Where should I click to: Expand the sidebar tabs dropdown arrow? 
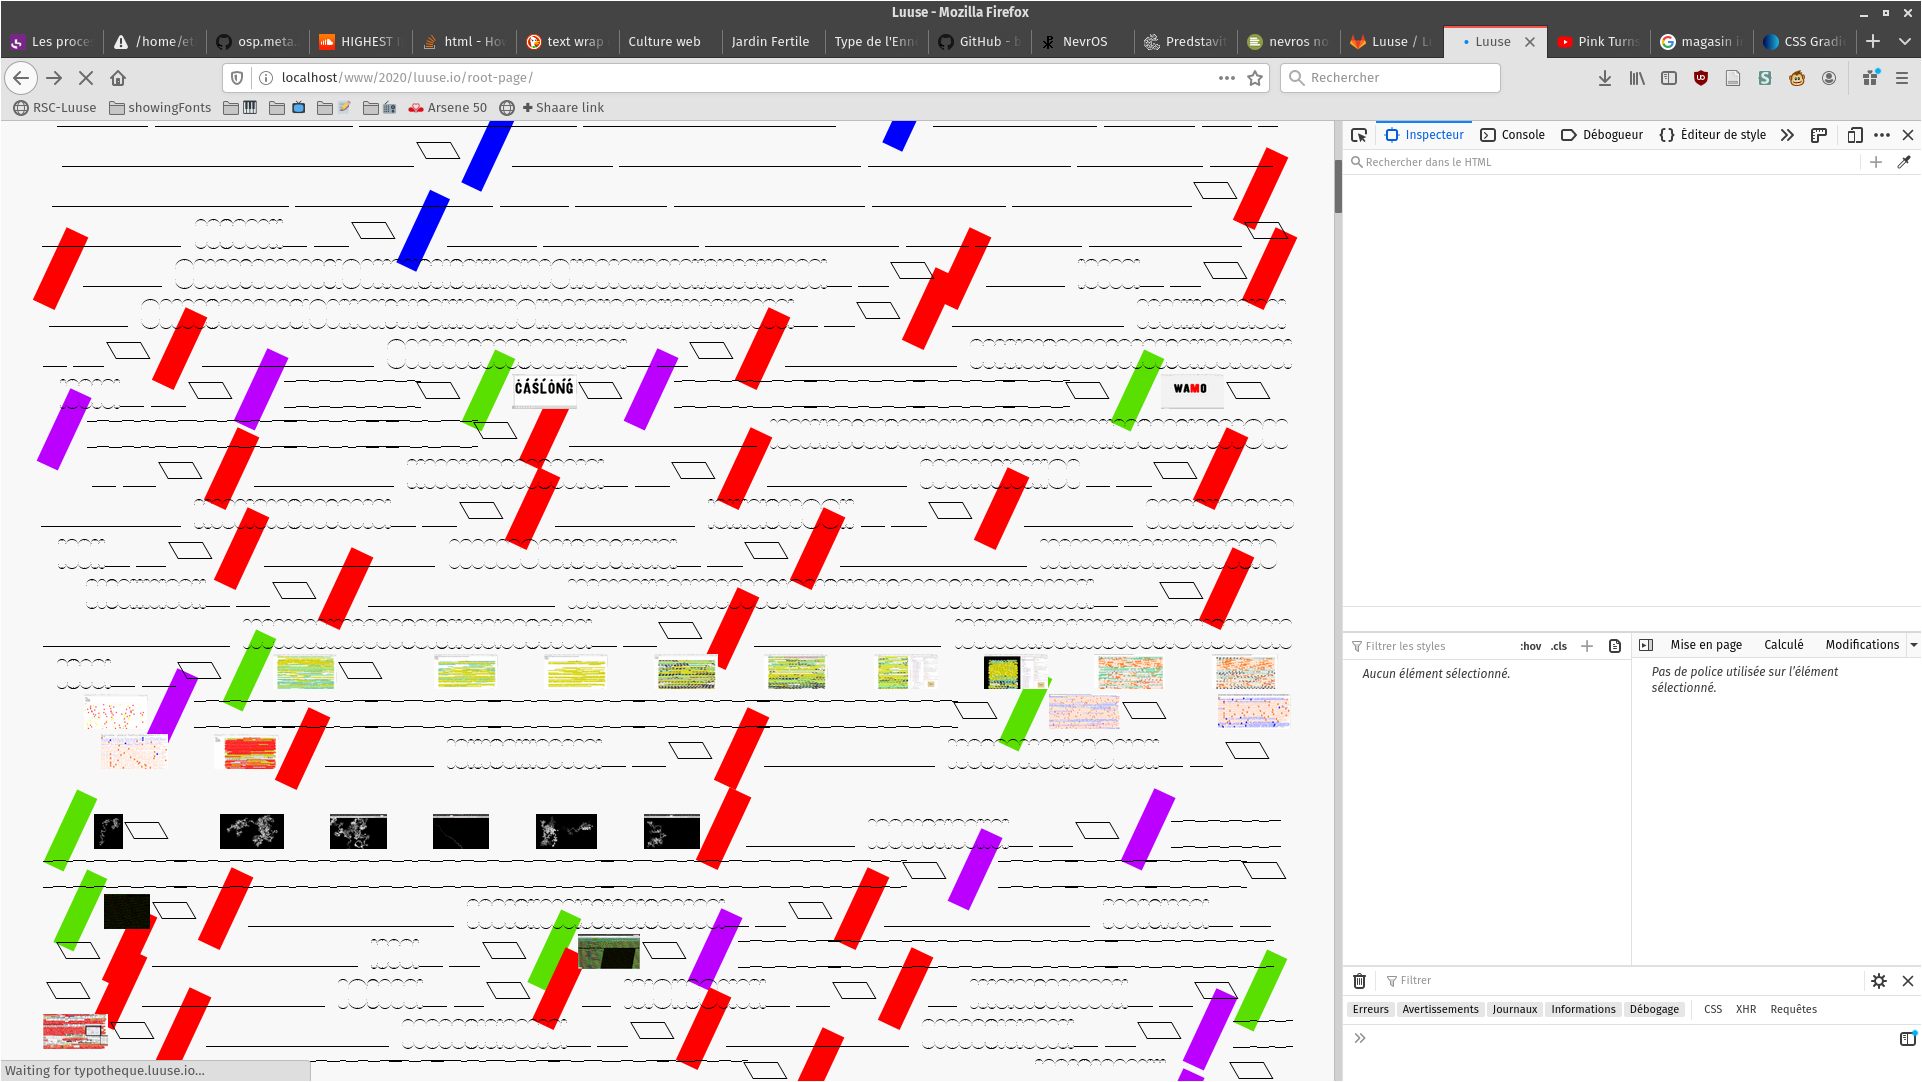1913,645
